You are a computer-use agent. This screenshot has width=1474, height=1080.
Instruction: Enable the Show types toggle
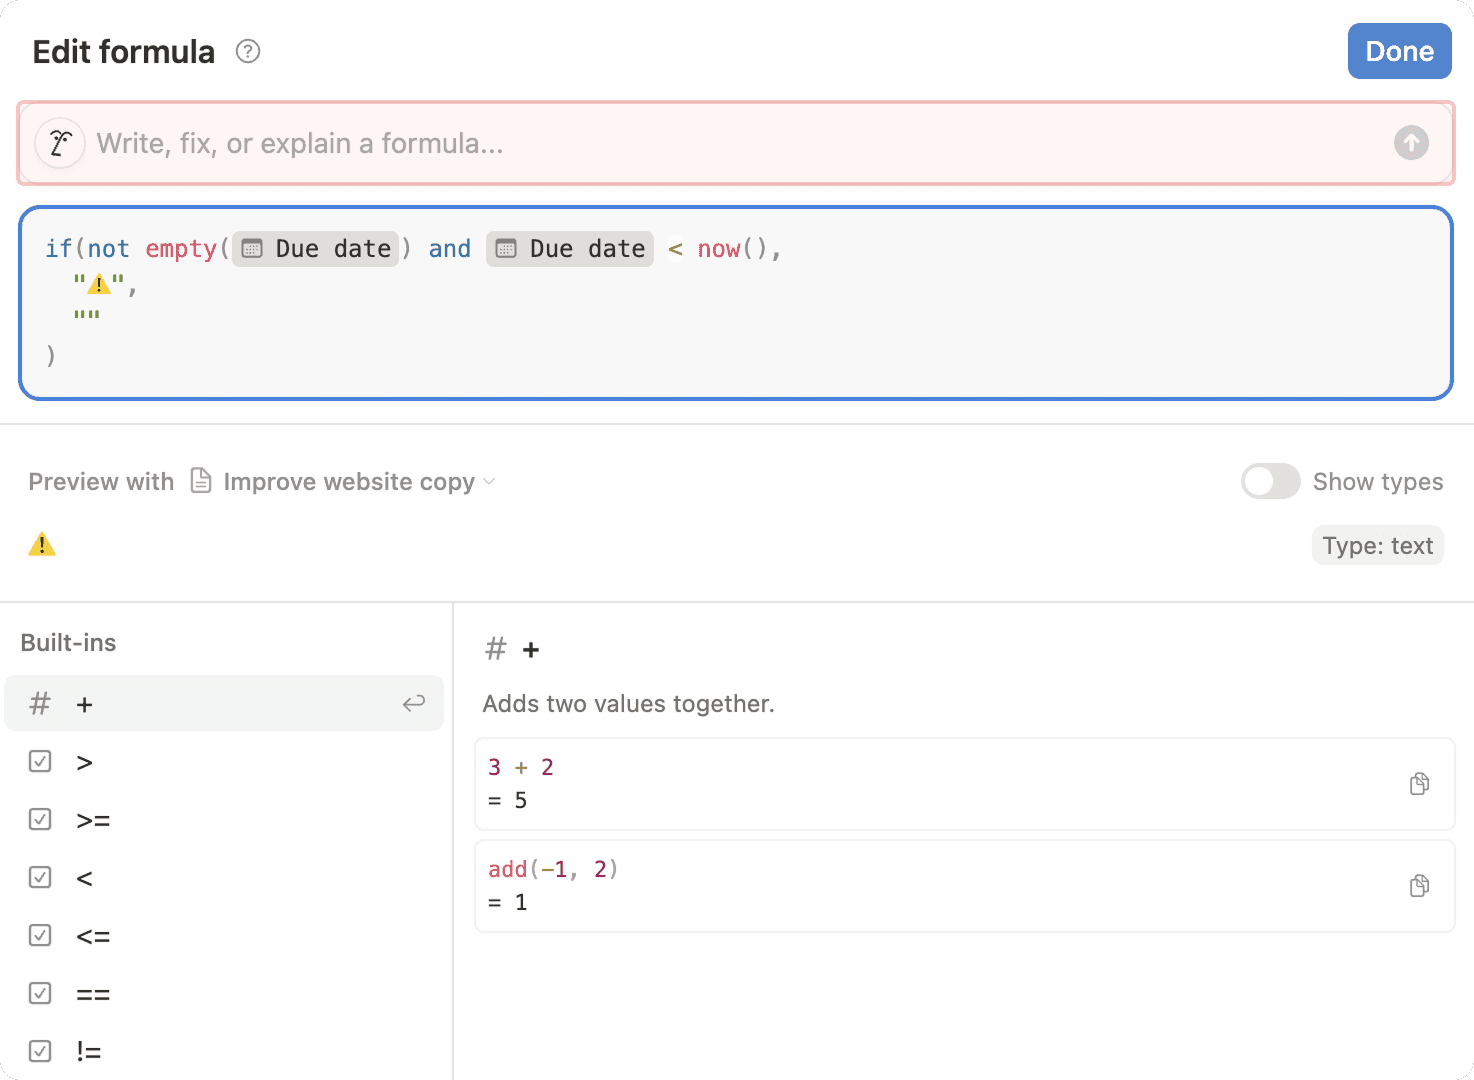click(x=1269, y=481)
